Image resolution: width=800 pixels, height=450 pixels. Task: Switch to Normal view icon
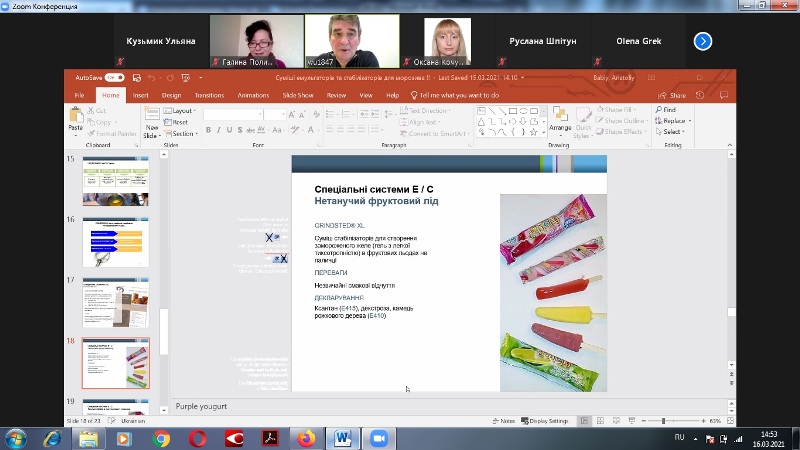click(x=584, y=421)
